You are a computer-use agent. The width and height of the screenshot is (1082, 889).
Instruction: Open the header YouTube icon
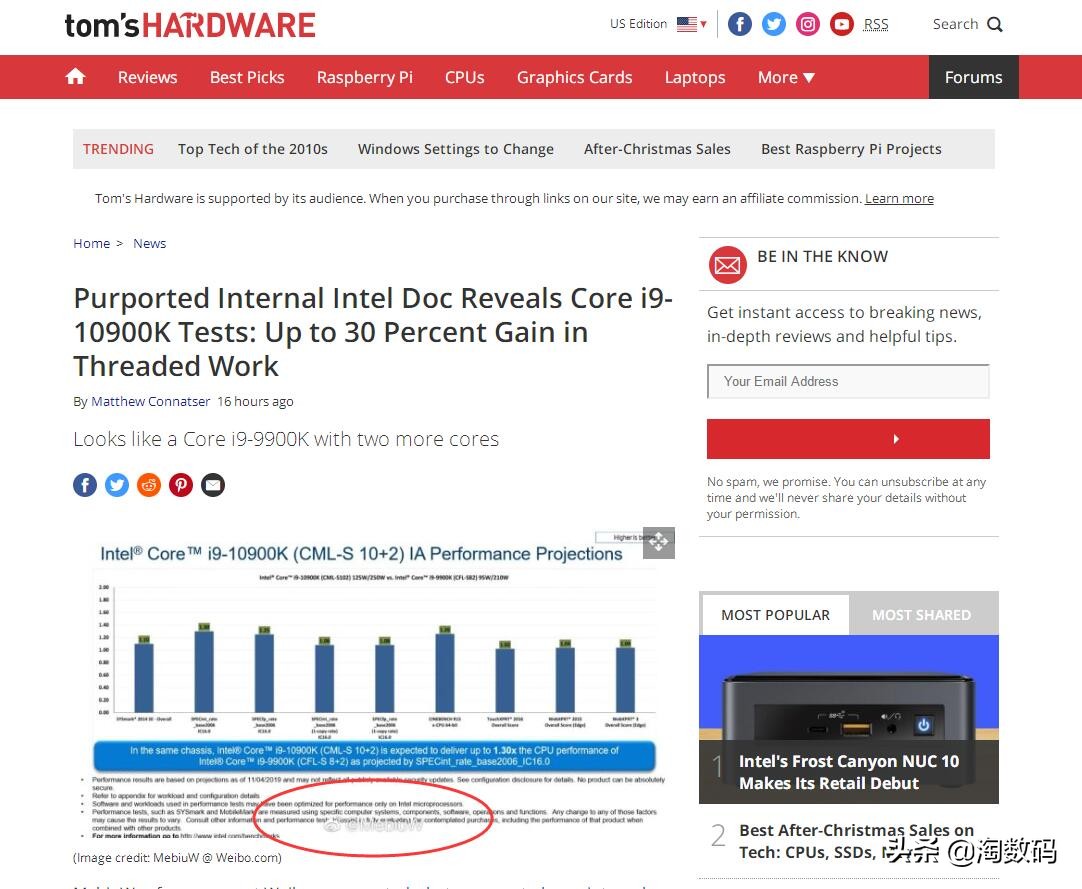841,24
